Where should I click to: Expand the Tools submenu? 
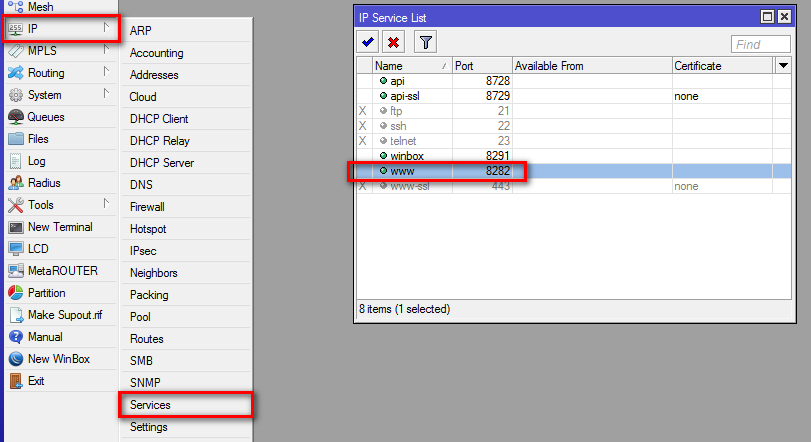(105, 205)
